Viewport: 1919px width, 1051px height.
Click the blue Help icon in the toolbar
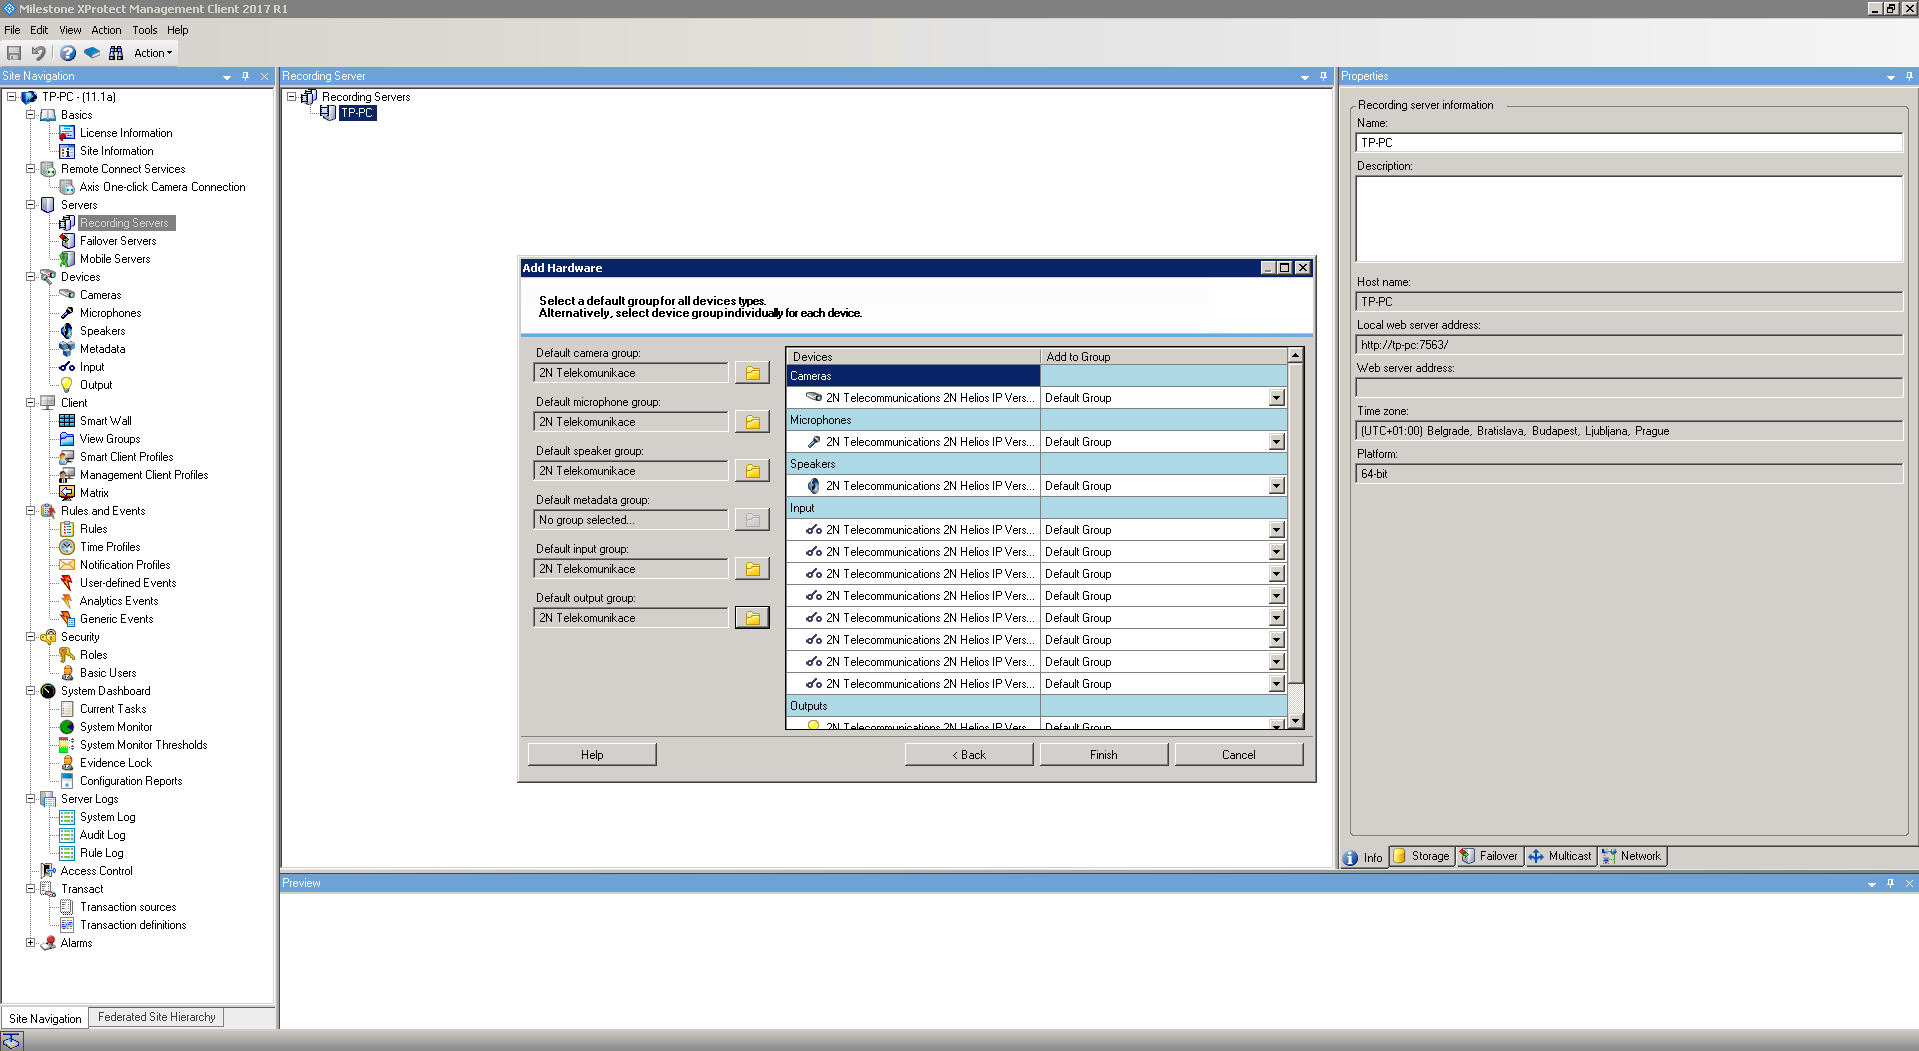pyautogui.click(x=67, y=53)
